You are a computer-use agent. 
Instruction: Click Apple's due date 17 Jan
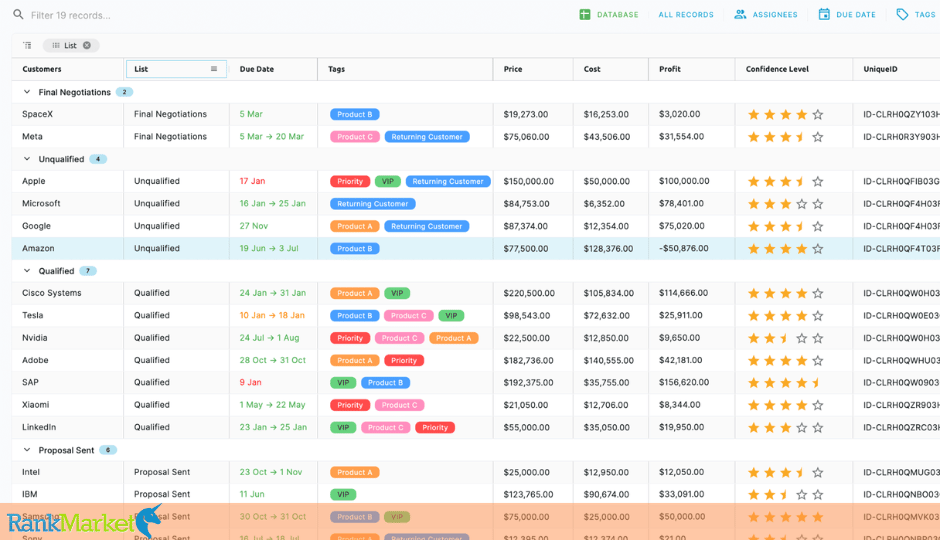pyautogui.click(x=252, y=181)
